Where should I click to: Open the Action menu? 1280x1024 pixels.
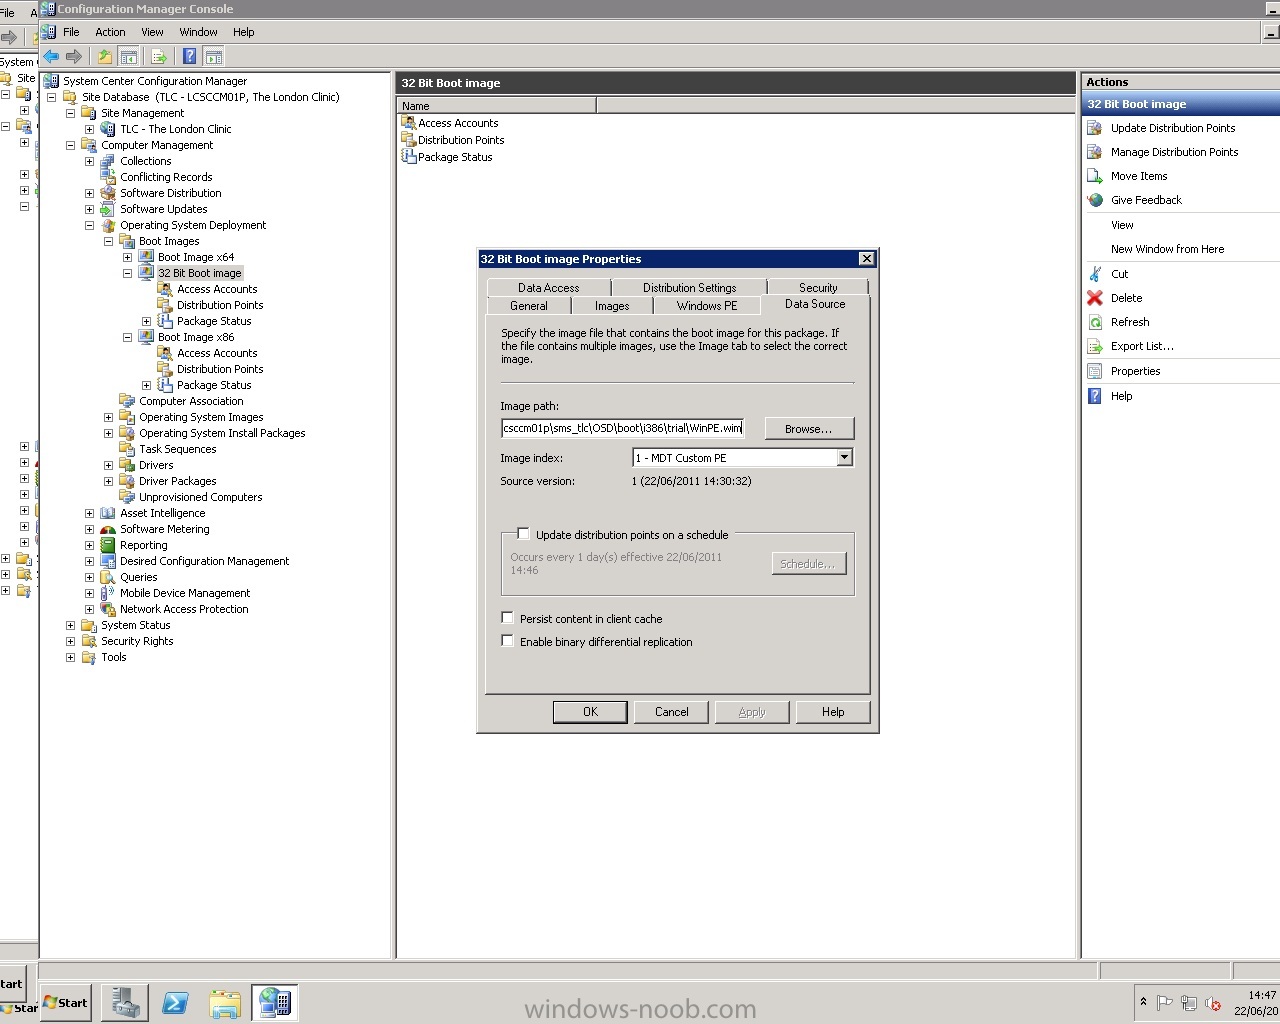[110, 32]
